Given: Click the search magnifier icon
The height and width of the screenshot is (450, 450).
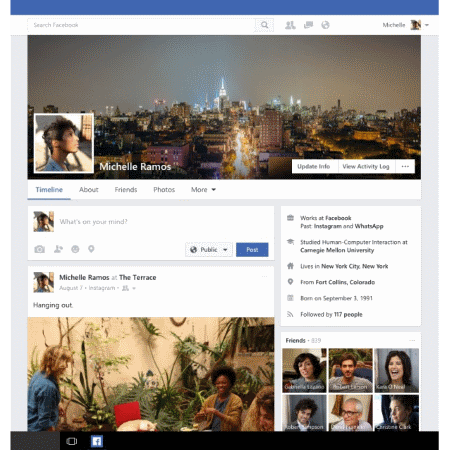Looking at the screenshot, I should coord(264,25).
